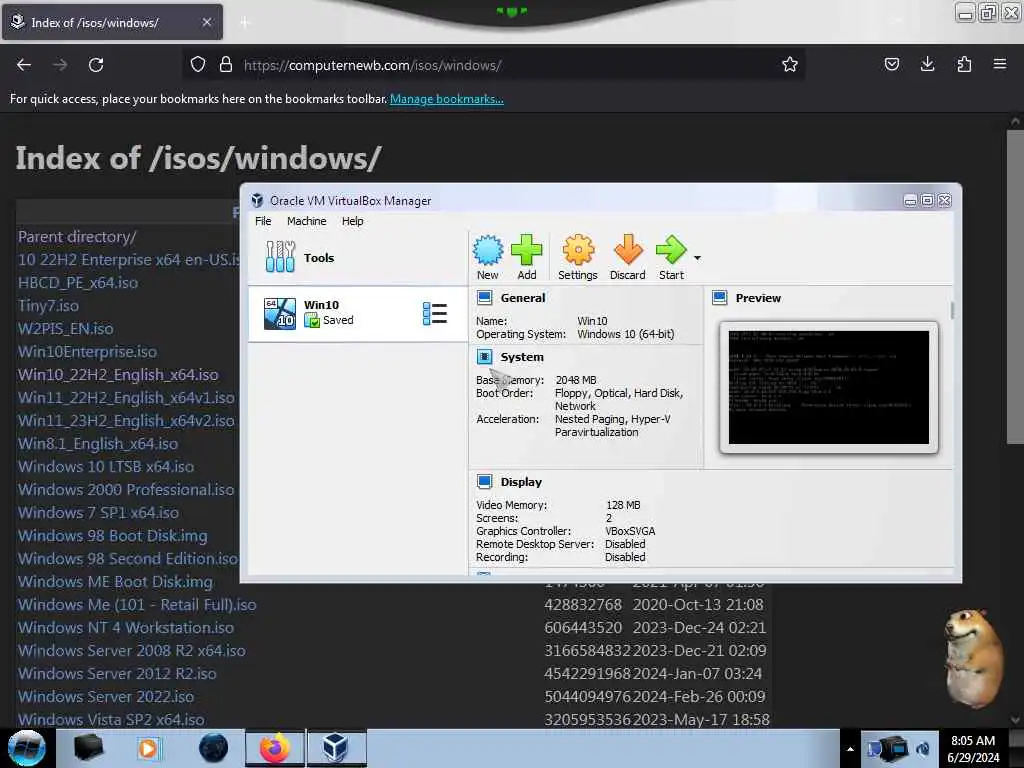Click Windows Server 2012 R2.iso link
The image size is (1024, 768).
118,674
